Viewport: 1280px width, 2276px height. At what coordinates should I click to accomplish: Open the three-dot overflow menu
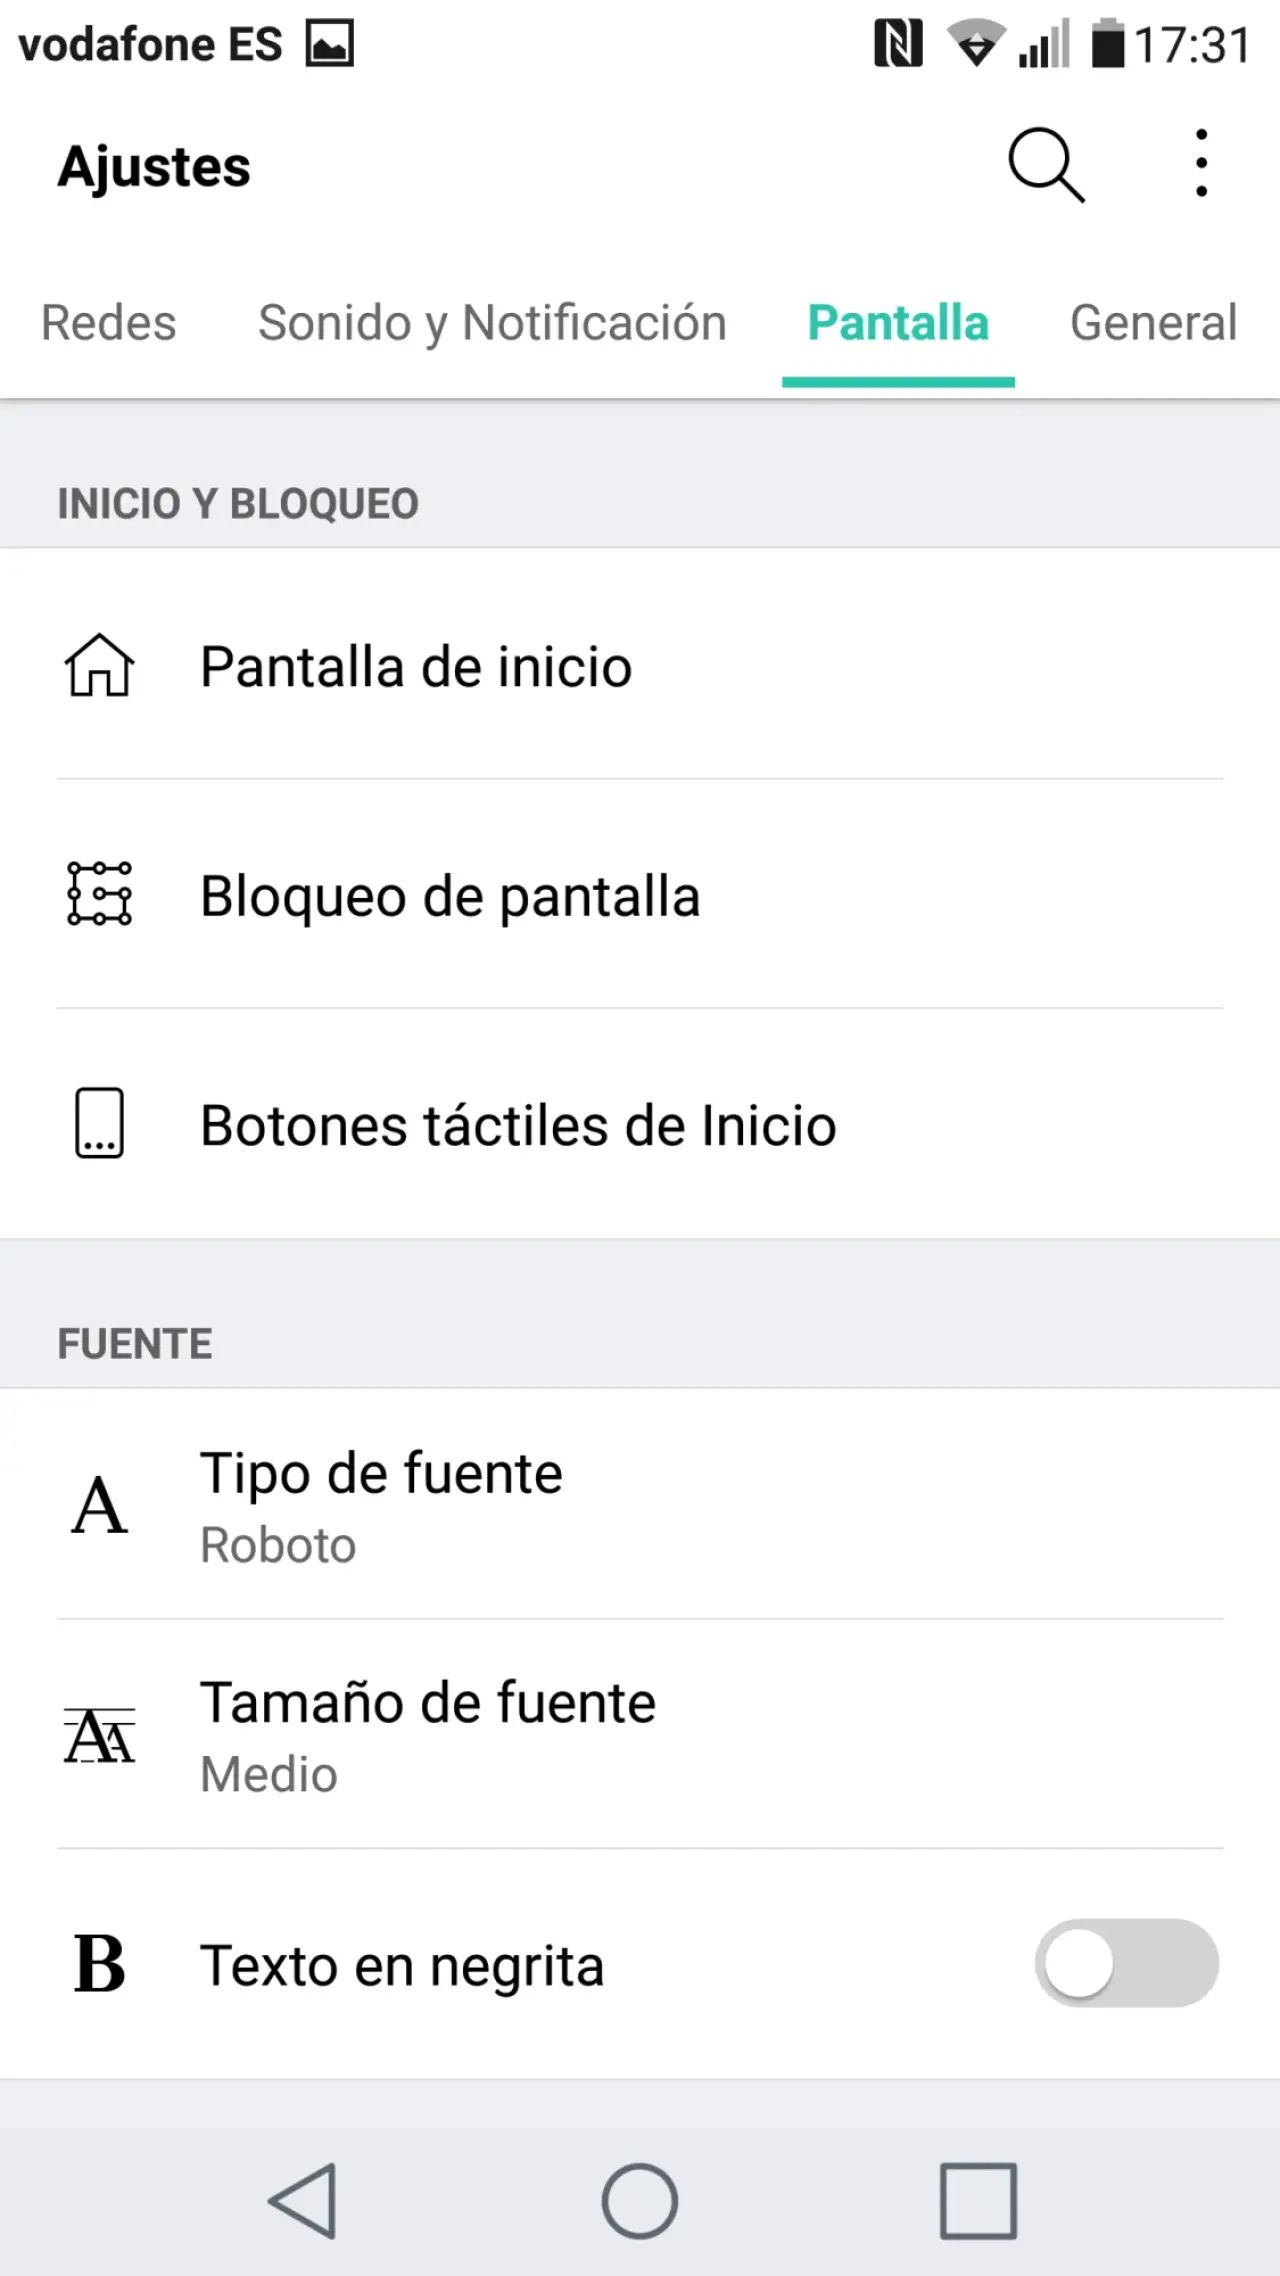pyautogui.click(x=1201, y=164)
